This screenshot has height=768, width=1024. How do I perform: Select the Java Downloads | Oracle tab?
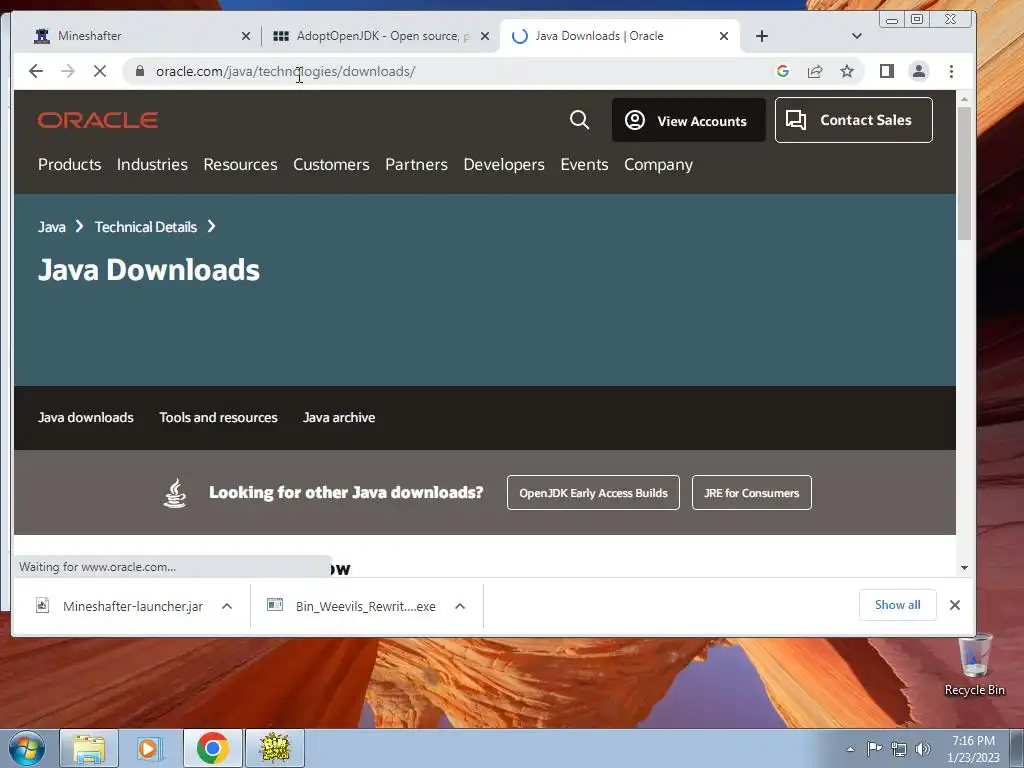pyautogui.click(x=619, y=36)
